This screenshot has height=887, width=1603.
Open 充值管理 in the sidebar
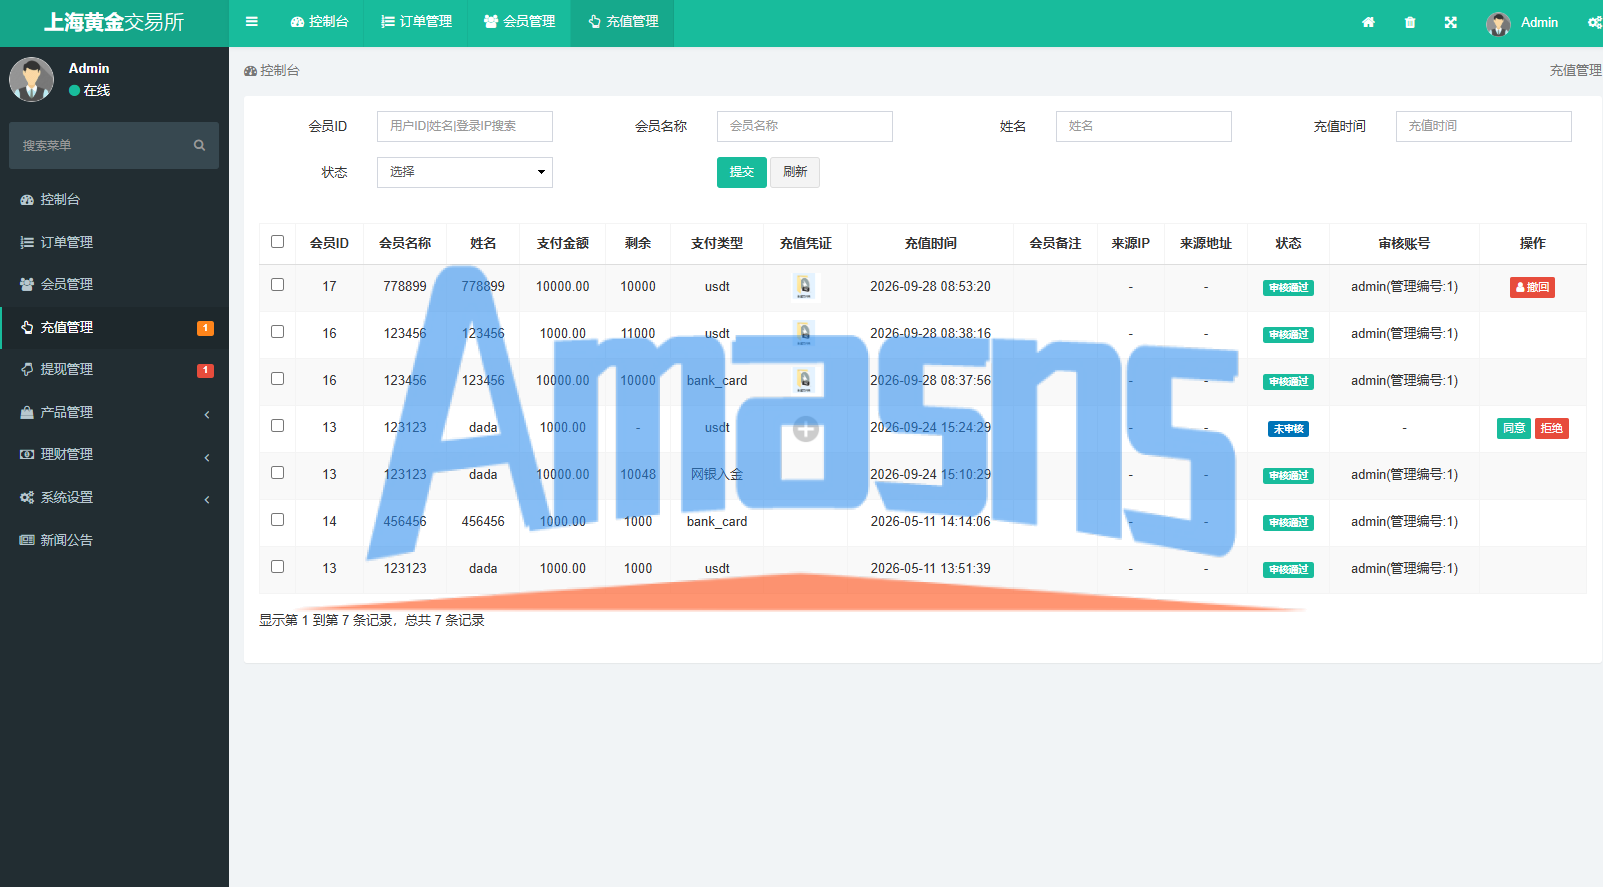pyautogui.click(x=114, y=327)
